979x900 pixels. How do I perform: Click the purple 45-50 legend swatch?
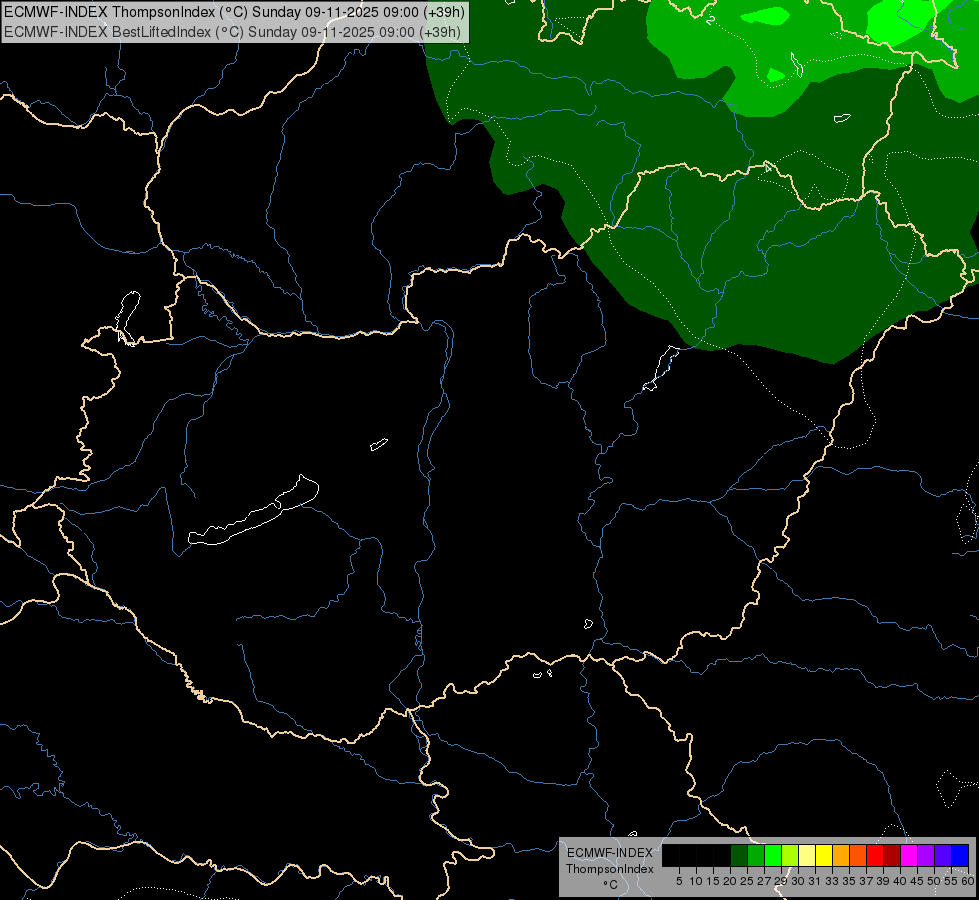click(x=926, y=855)
